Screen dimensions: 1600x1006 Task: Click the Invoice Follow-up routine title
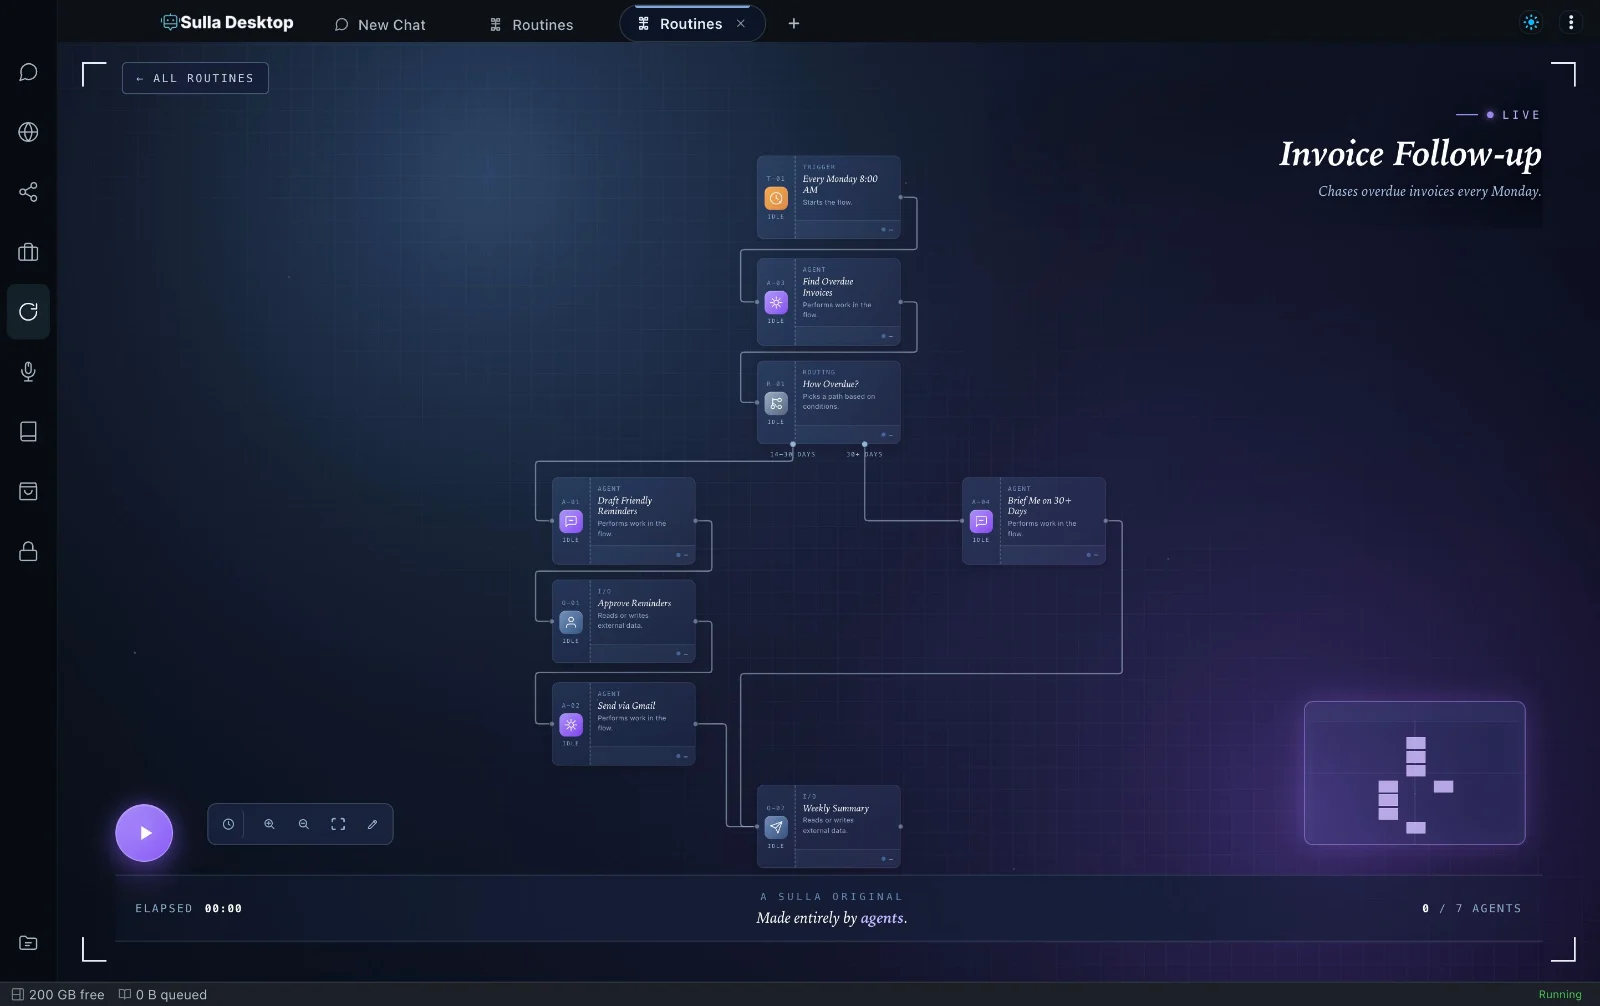pyautogui.click(x=1410, y=153)
